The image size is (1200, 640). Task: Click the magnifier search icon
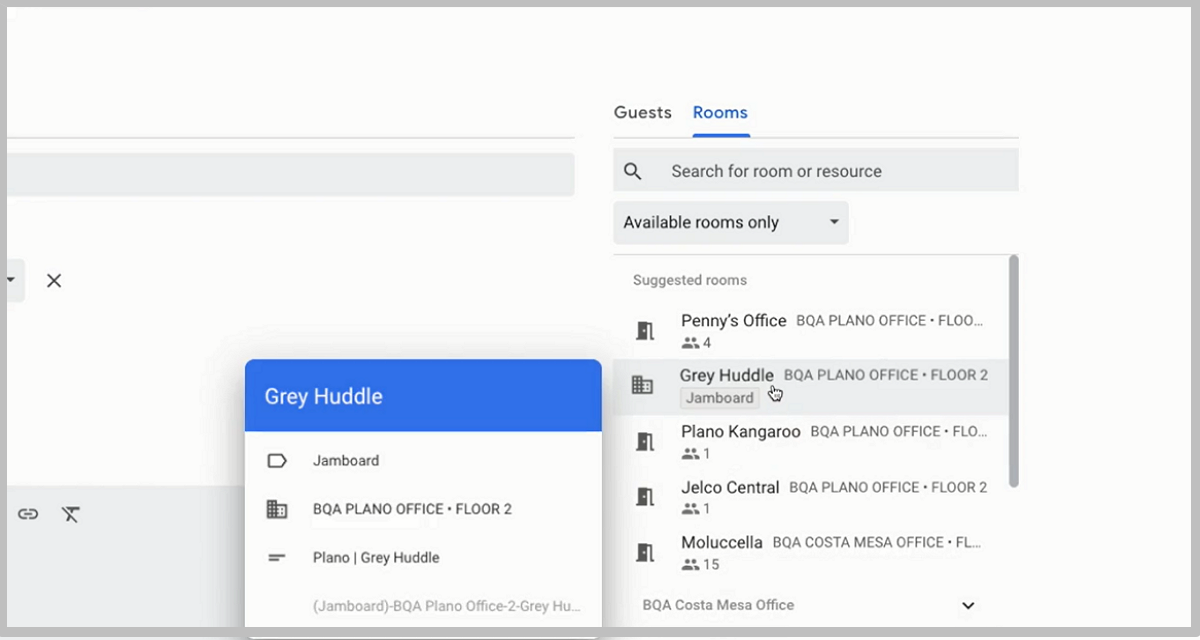point(632,171)
